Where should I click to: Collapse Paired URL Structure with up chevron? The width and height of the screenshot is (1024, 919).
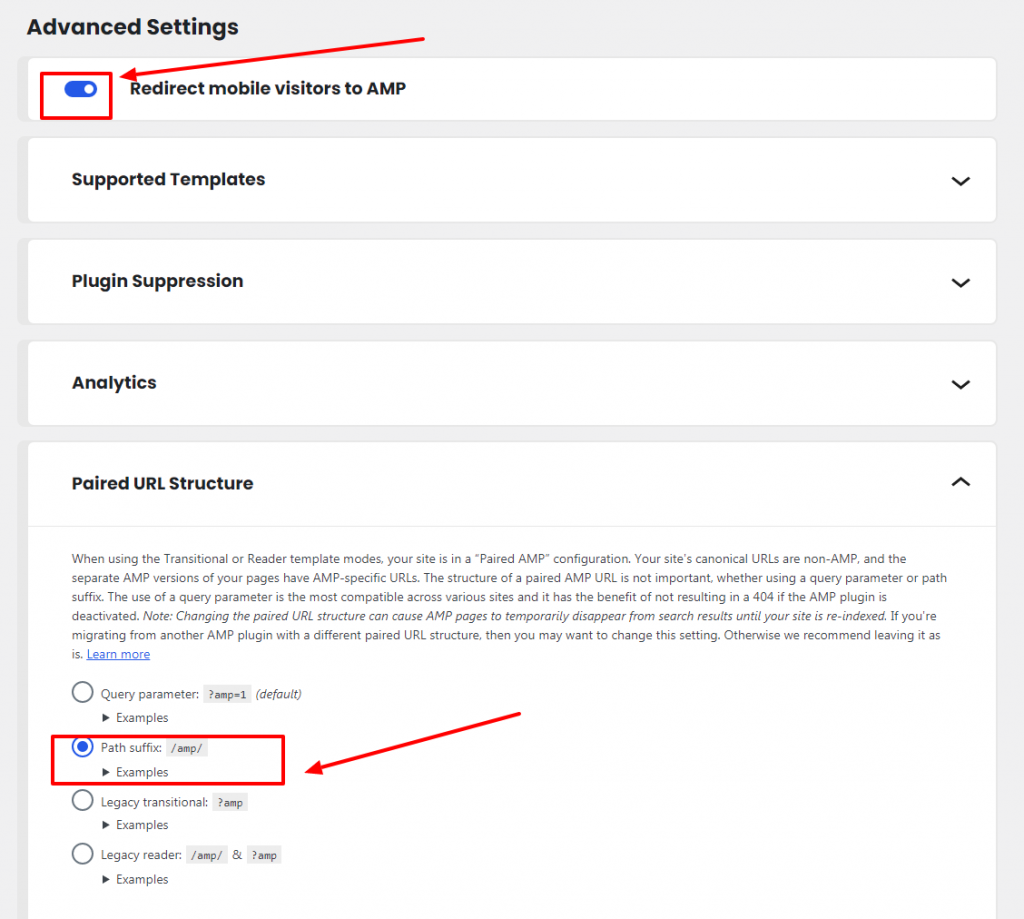pos(960,482)
